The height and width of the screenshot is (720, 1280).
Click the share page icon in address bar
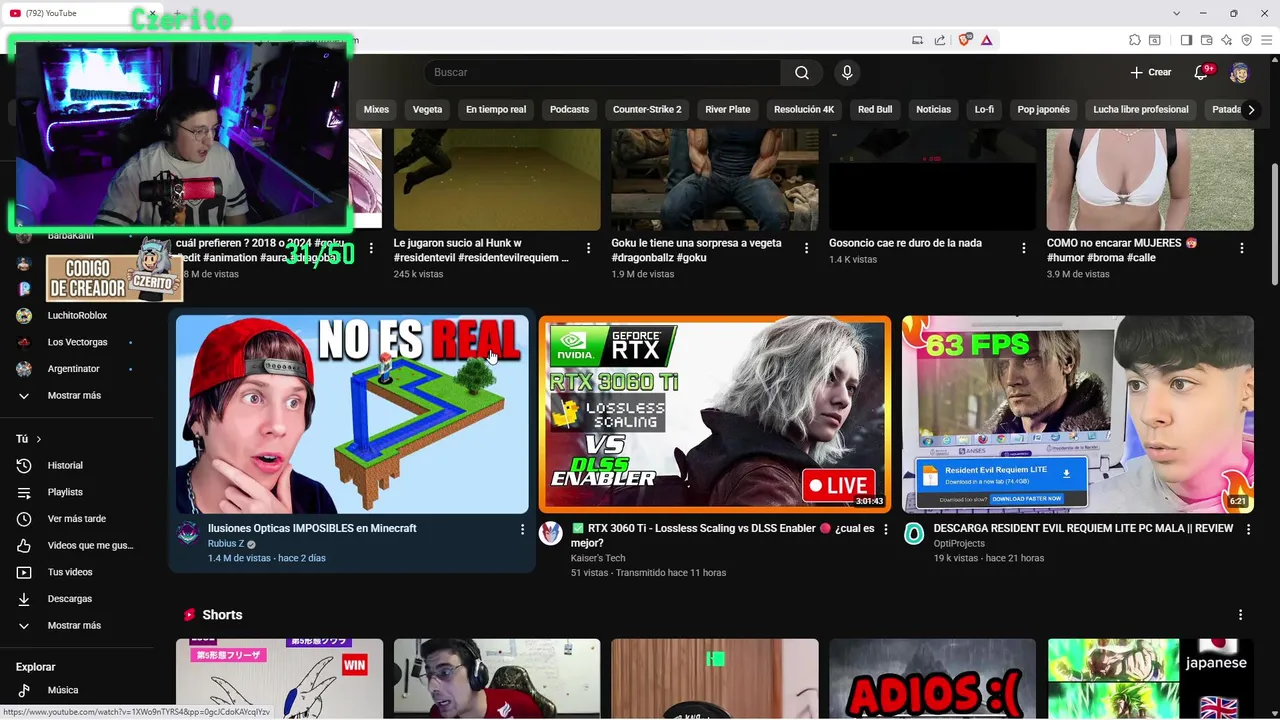[940, 40]
